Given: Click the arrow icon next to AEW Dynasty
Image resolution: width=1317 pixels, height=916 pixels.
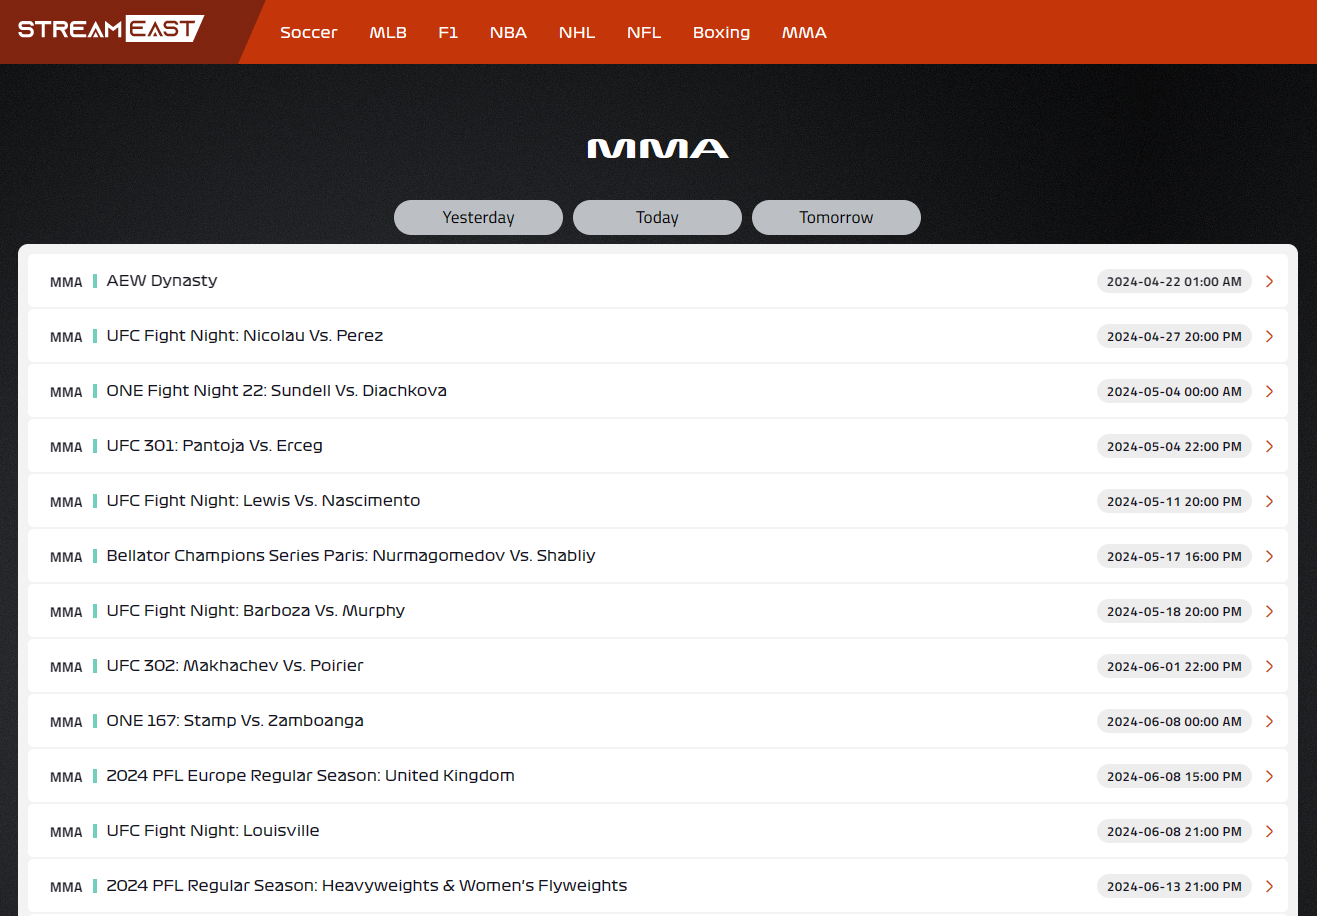Looking at the screenshot, I should [1269, 282].
